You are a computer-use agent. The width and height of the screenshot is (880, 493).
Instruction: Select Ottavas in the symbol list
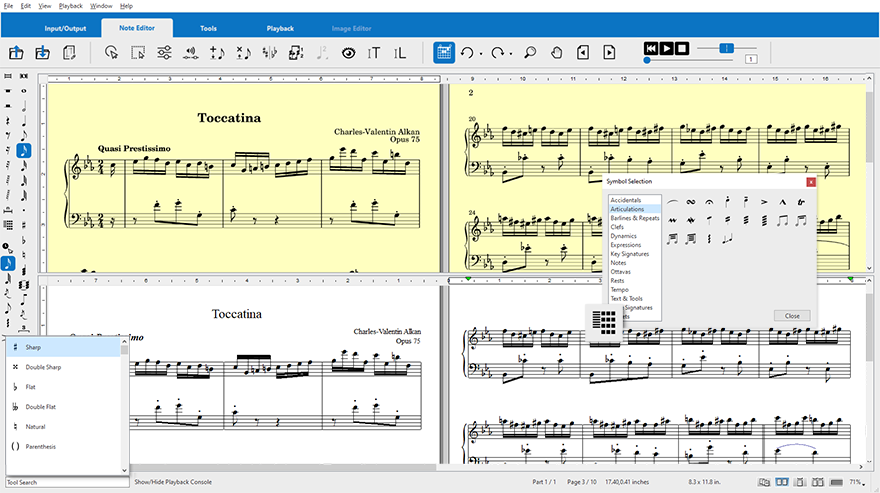pyautogui.click(x=620, y=272)
